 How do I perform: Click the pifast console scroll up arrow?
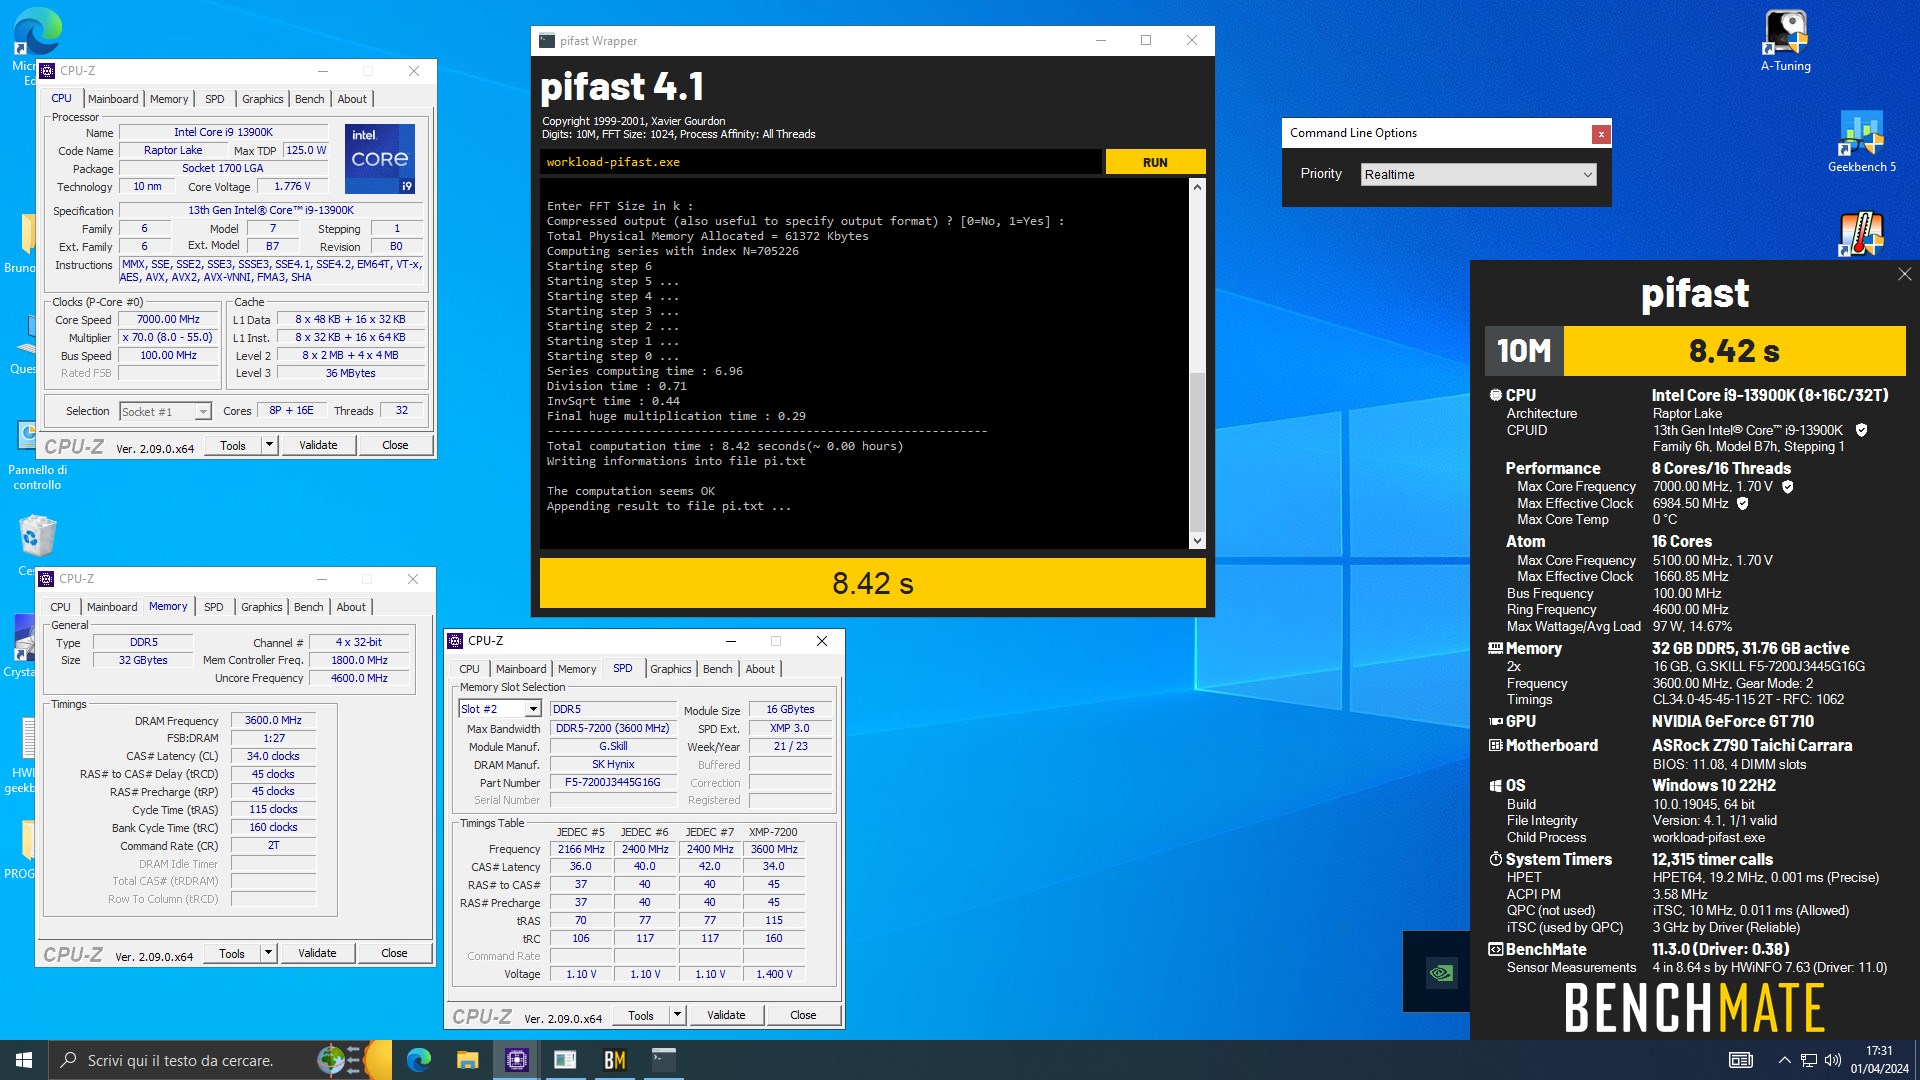pos(1197,187)
